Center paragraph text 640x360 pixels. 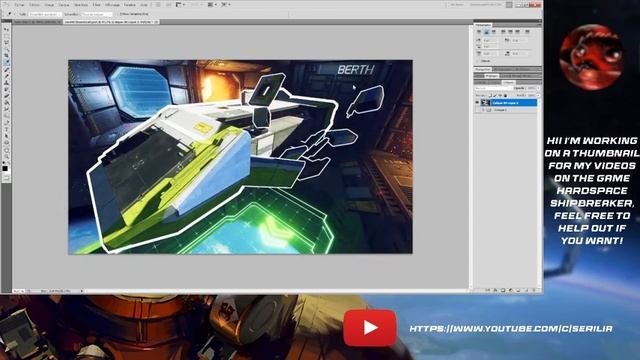[x=486, y=31]
